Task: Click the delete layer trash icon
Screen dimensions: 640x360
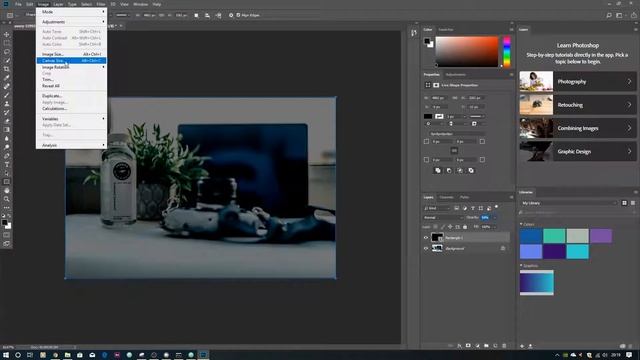Action: (x=504, y=346)
